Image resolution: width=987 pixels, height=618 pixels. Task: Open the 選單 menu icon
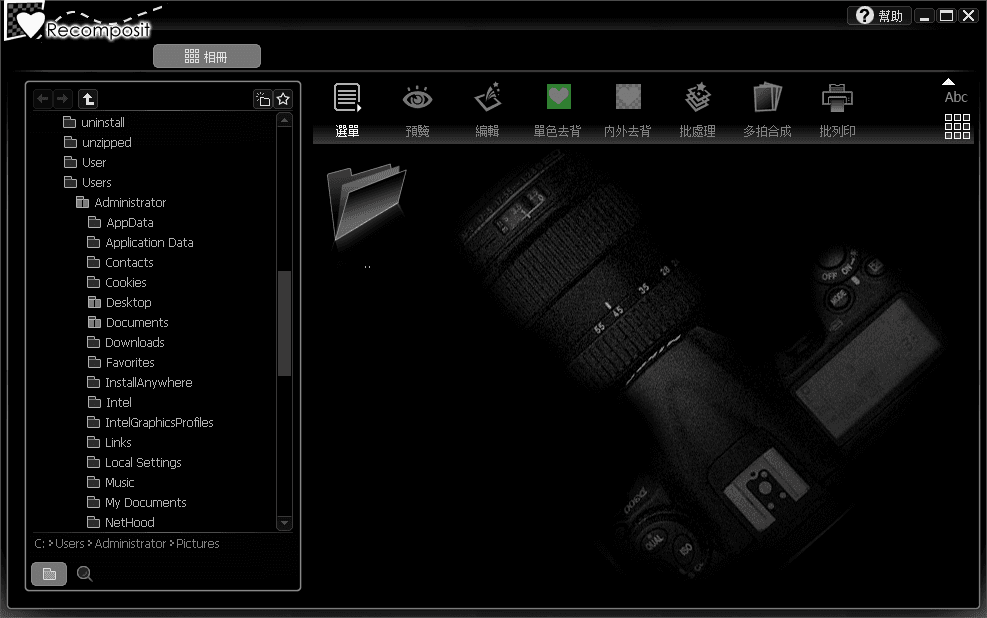tap(347, 99)
